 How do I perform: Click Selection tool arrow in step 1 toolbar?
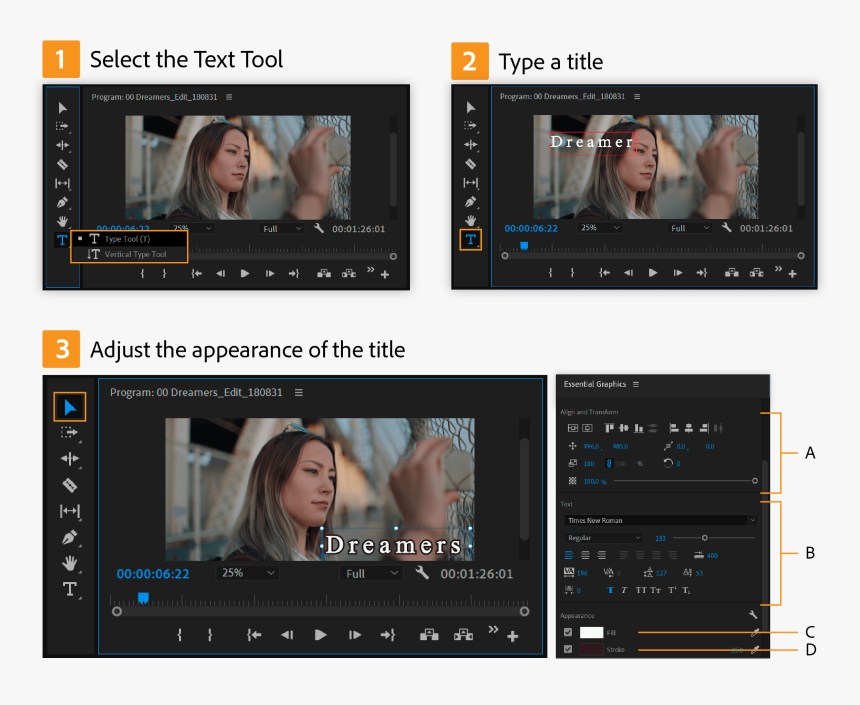pos(63,108)
